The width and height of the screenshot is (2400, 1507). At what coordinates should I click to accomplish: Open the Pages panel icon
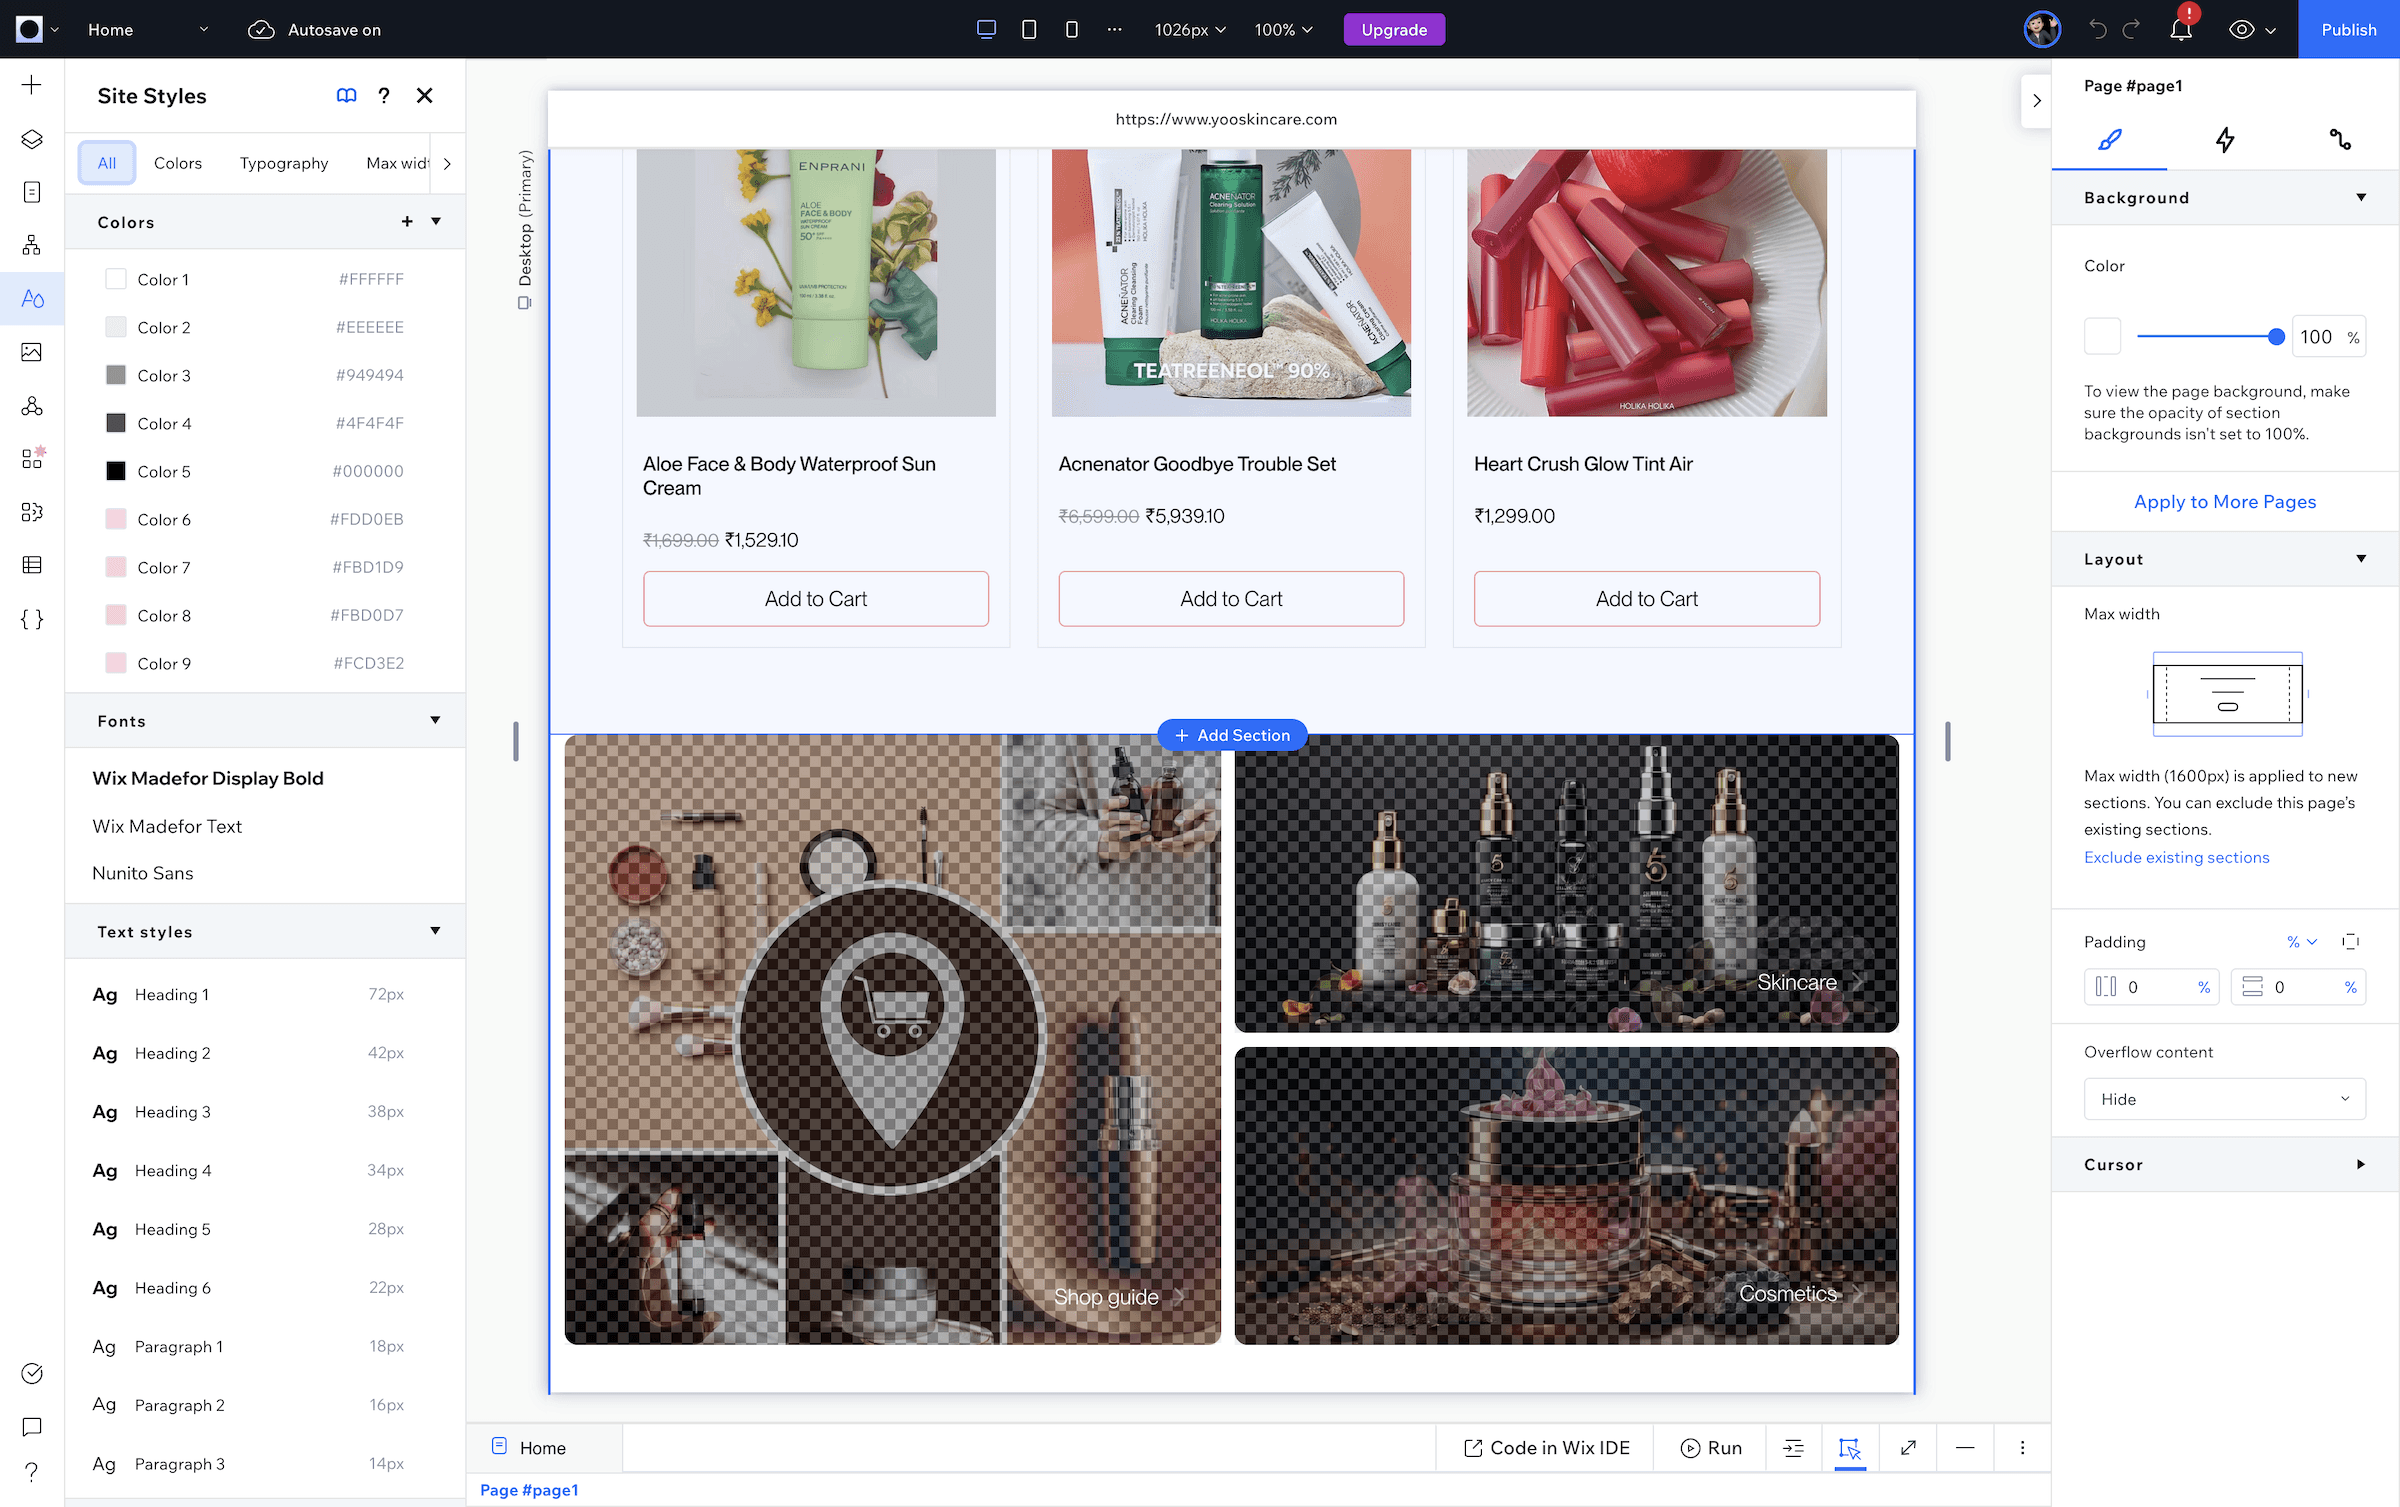click(32, 192)
